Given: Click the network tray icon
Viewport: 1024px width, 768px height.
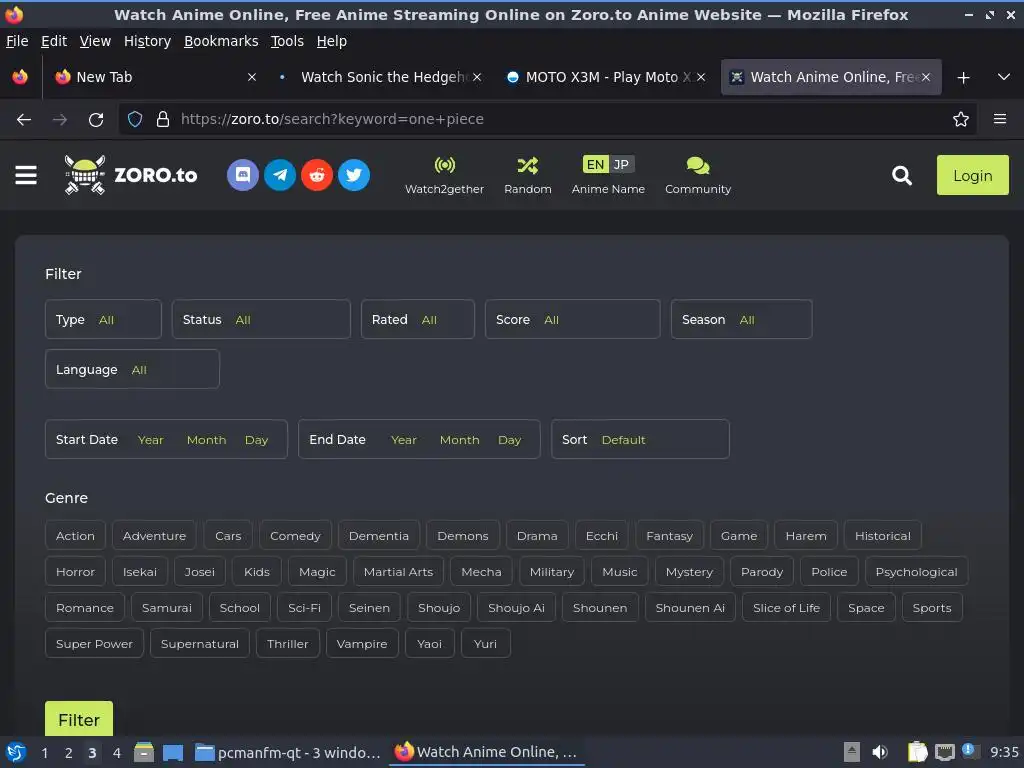Looking at the screenshot, I should [944, 752].
